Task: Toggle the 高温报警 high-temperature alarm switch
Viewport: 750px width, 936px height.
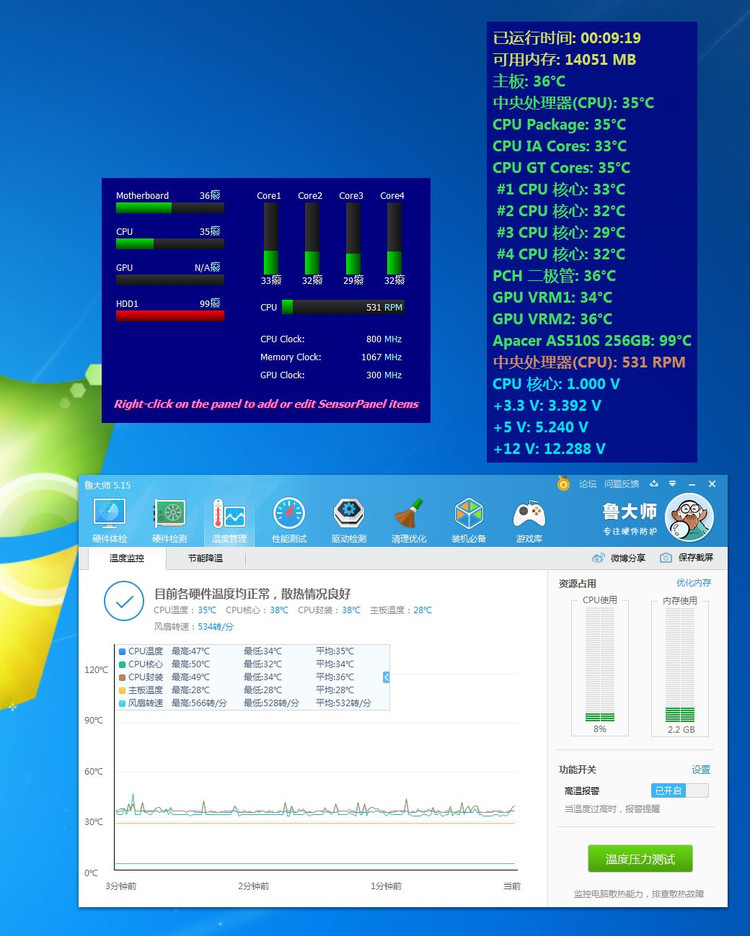Action: [x=680, y=790]
